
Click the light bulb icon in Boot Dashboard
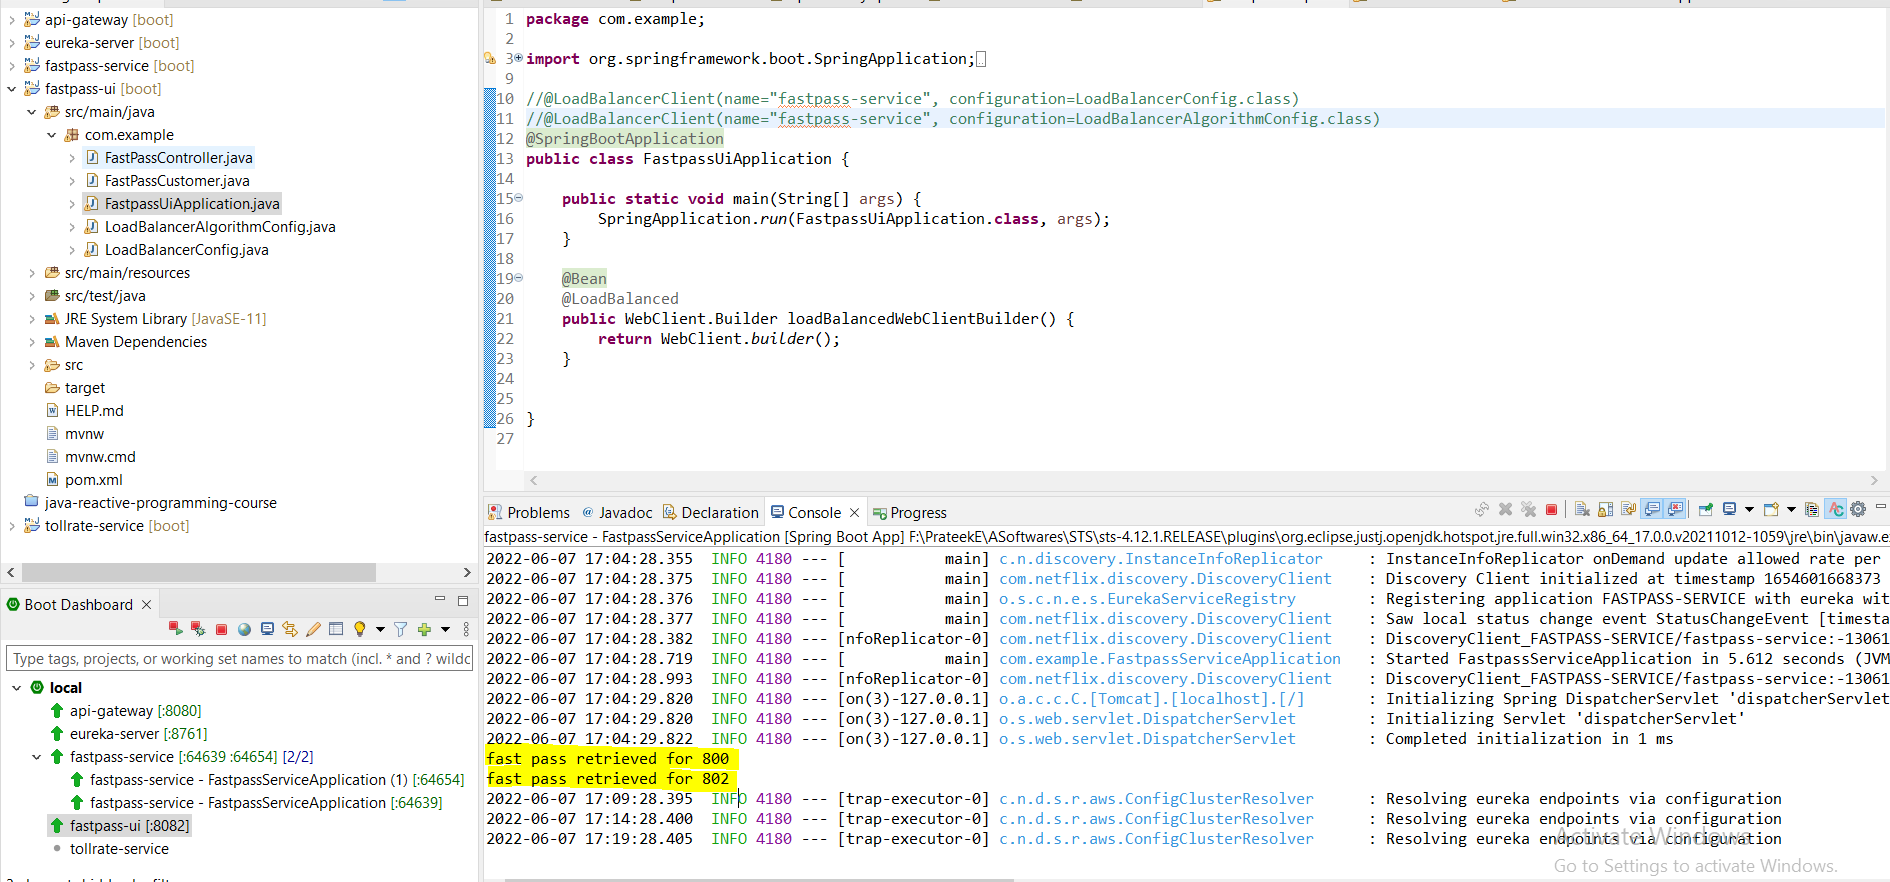click(x=360, y=629)
